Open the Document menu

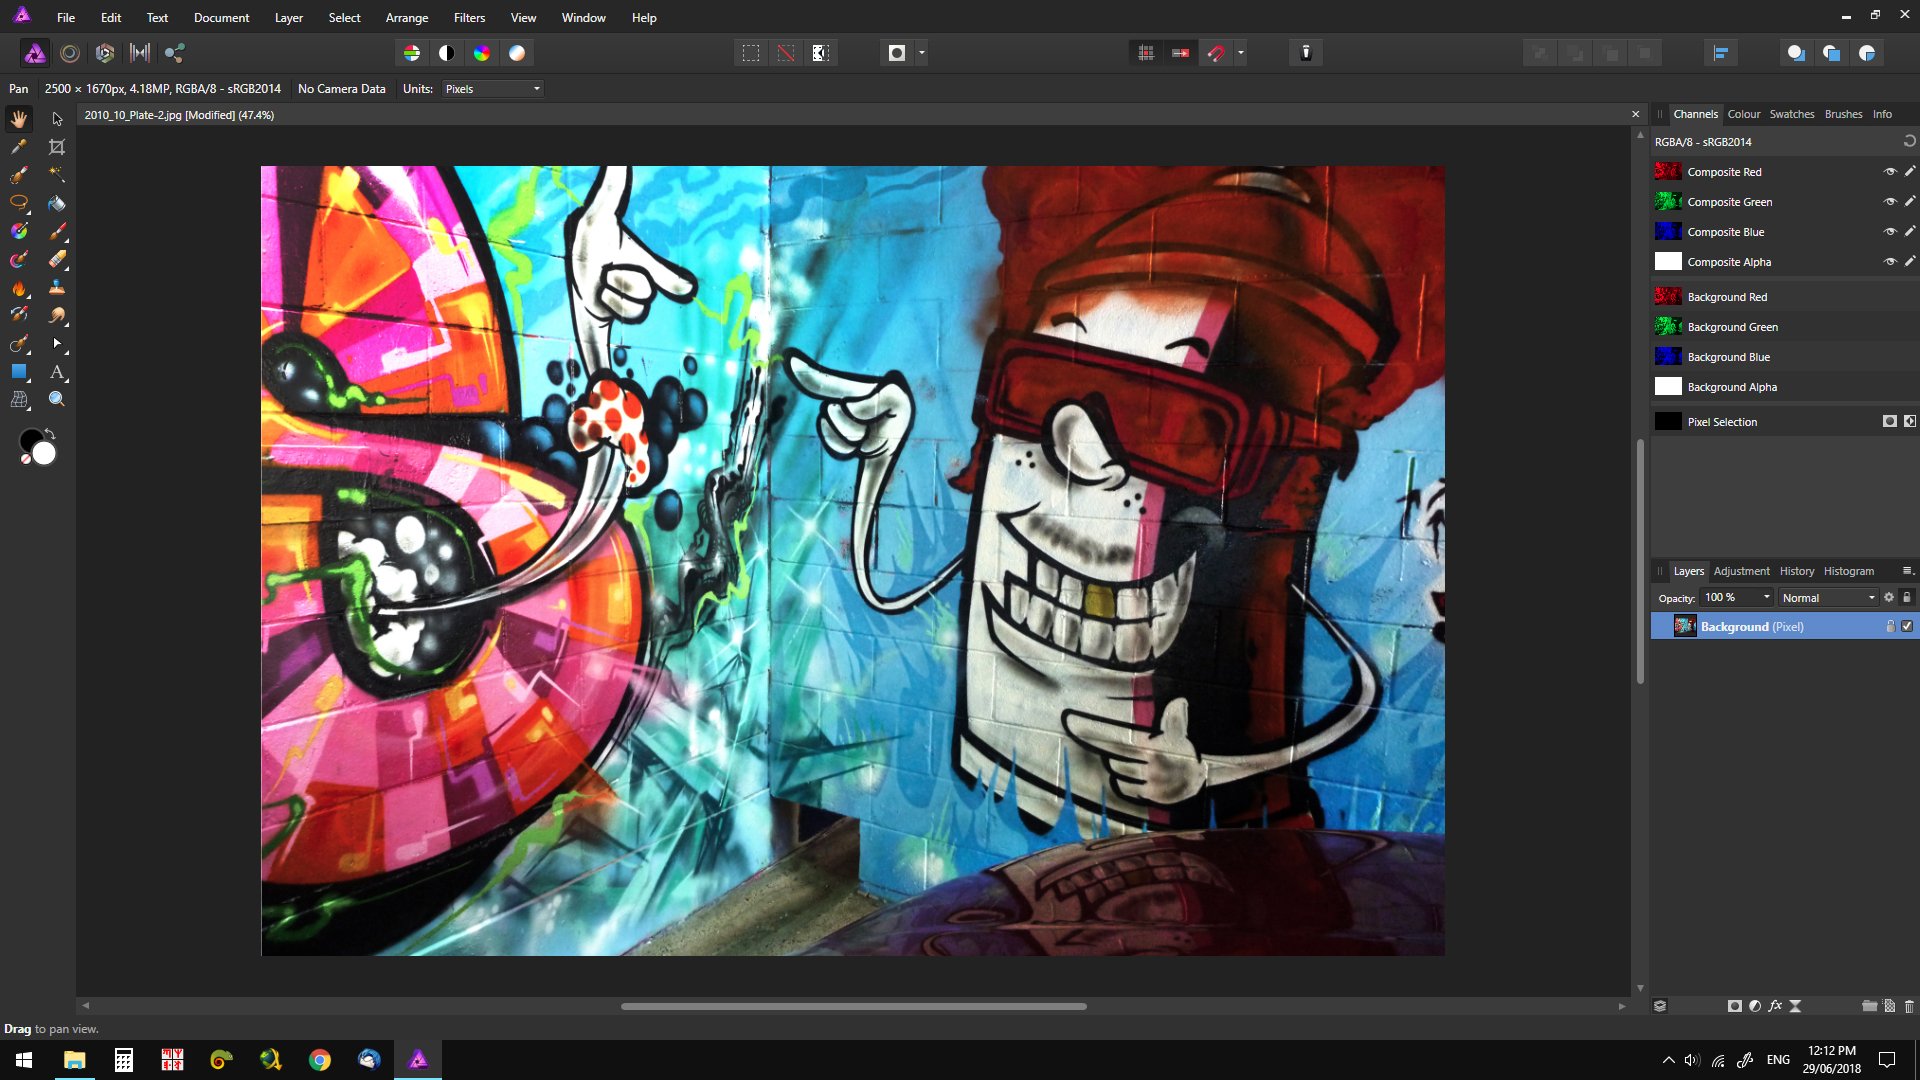221,18
